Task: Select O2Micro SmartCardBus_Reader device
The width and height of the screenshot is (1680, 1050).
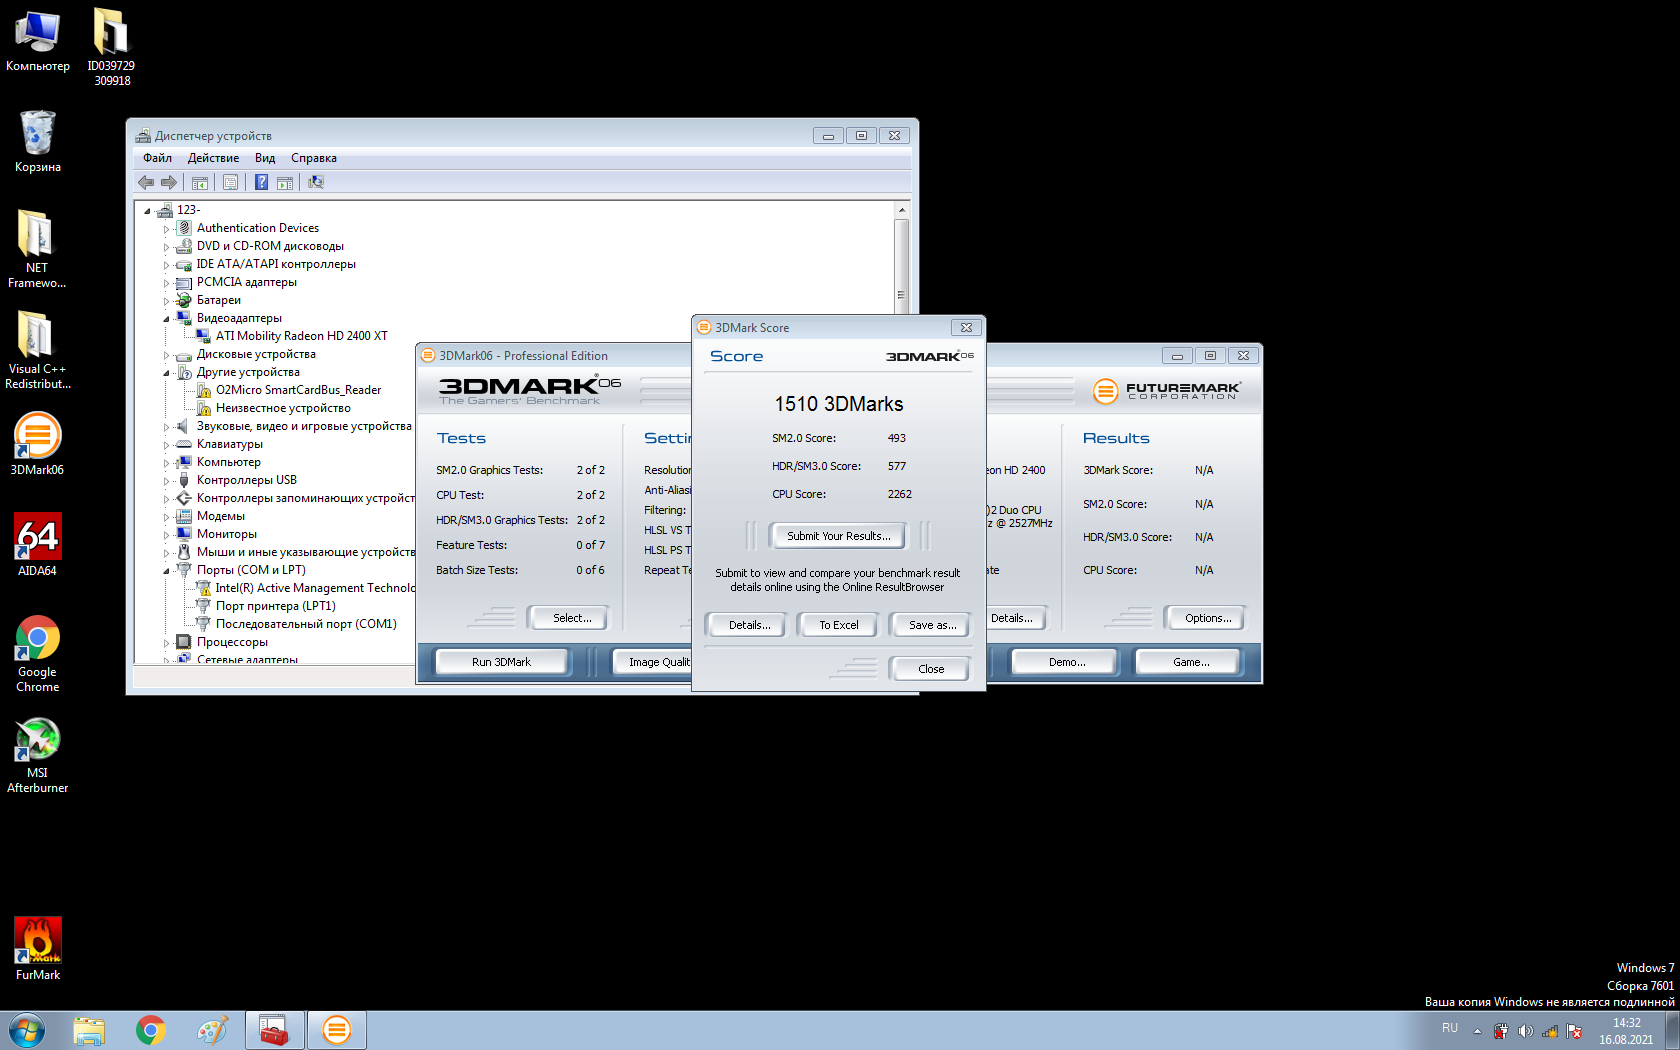Action: pyautogui.click(x=298, y=390)
